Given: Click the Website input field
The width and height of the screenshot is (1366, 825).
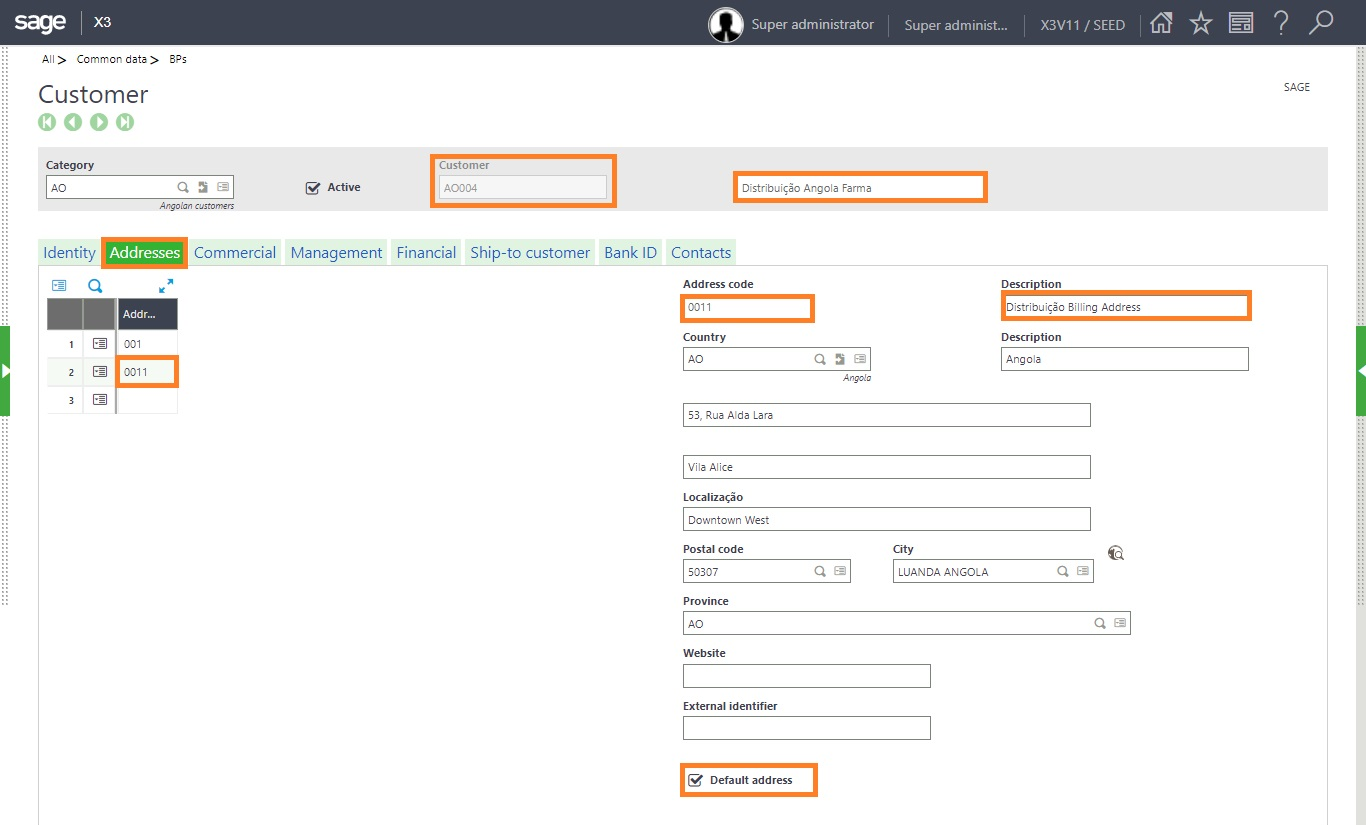Looking at the screenshot, I should (x=807, y=676).
